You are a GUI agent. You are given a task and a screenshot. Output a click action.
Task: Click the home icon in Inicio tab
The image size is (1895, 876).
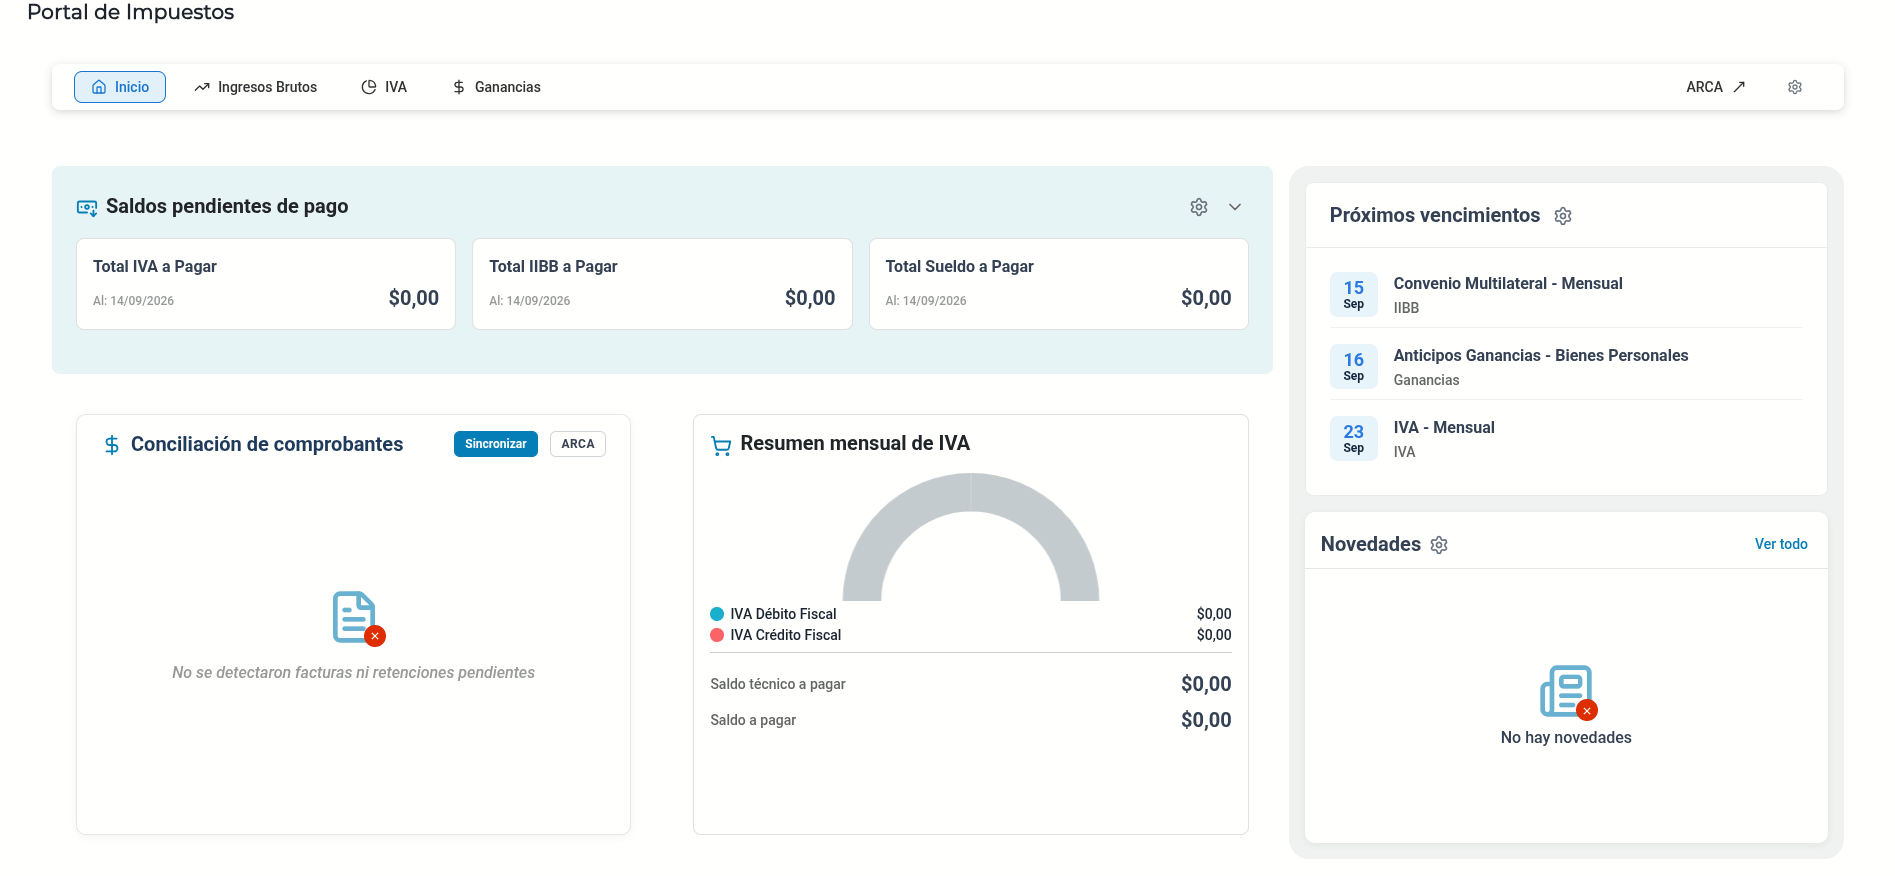pyautogui.click(x=99, y=87)
